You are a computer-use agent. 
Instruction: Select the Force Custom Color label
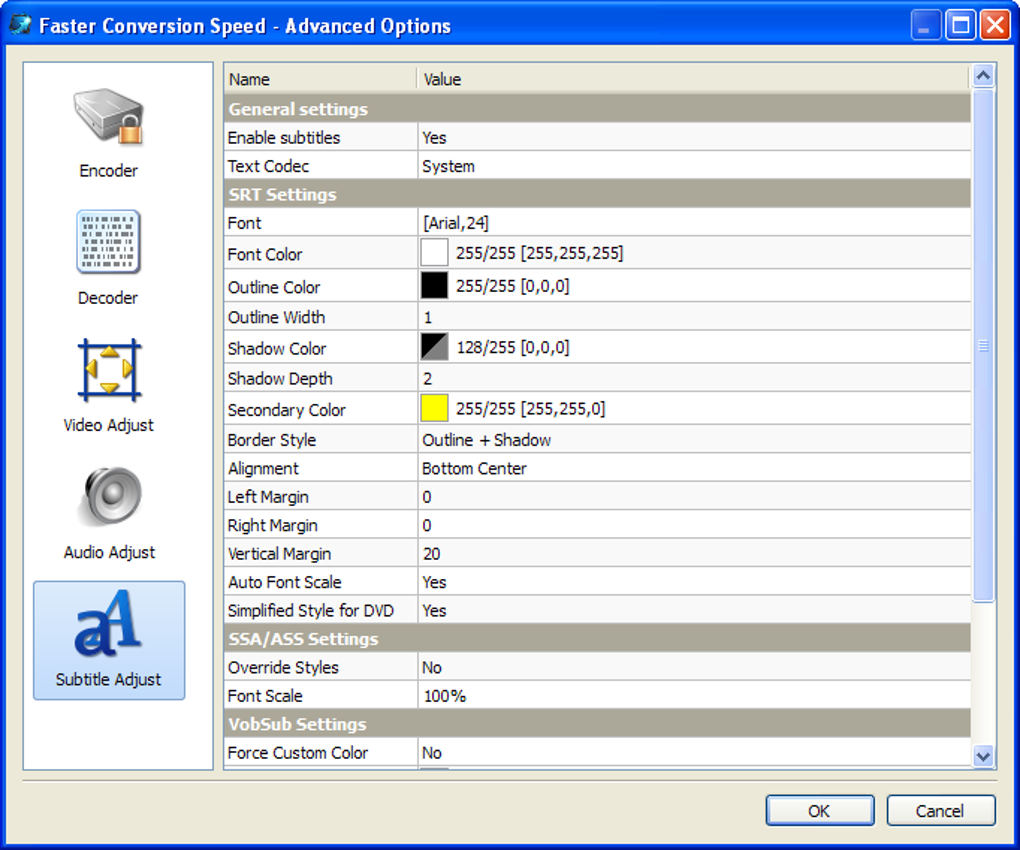(297, 752)
